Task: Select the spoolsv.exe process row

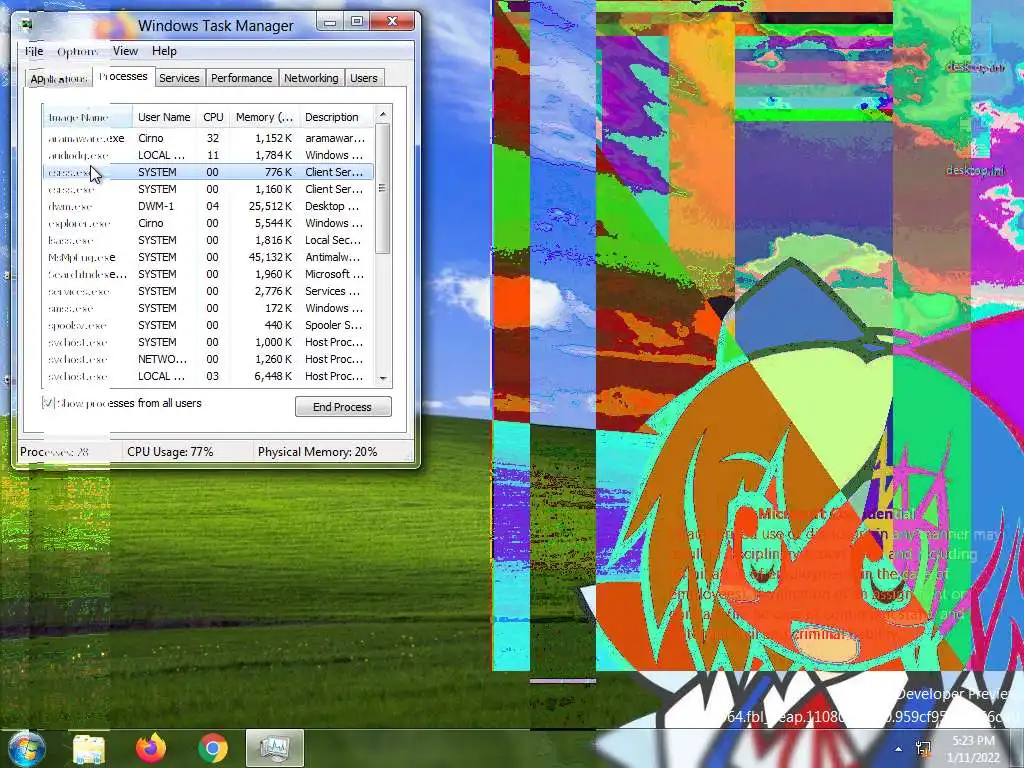Action: 209,325
